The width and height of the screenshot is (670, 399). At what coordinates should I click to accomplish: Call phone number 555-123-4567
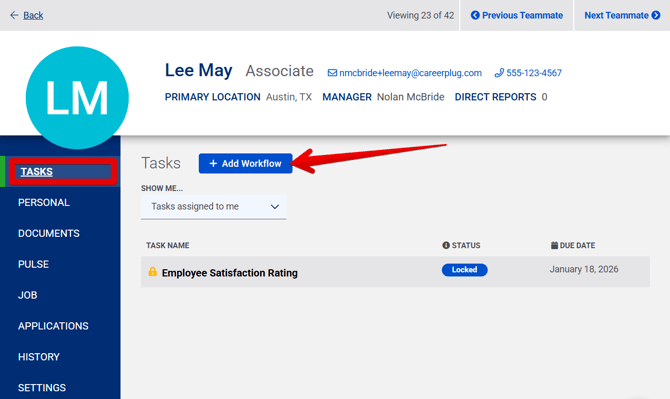pos(534,73)
